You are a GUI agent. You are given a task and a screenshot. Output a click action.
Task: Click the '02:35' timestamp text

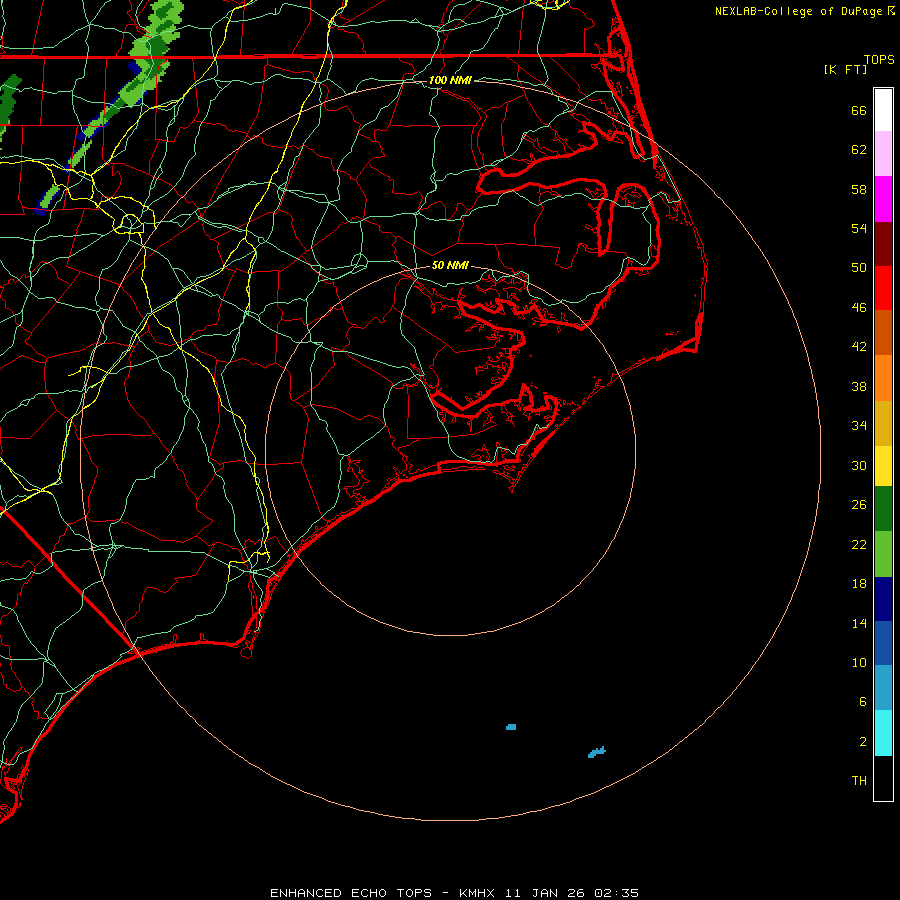616,893
